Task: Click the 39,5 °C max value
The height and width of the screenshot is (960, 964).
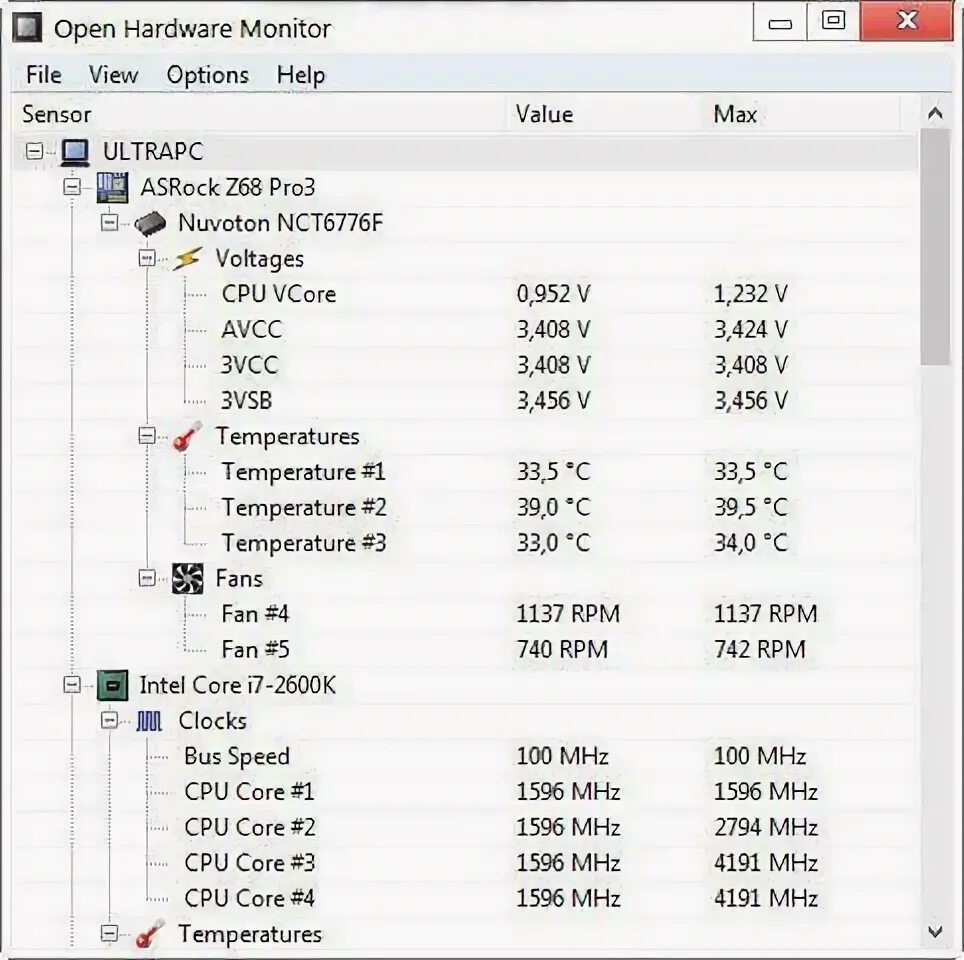Action: pyautogui.click(x=750, y=507)
